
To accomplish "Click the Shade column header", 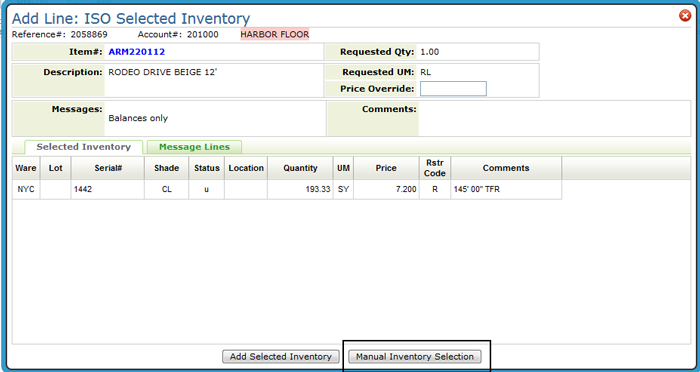I will [x=167, y=168].
